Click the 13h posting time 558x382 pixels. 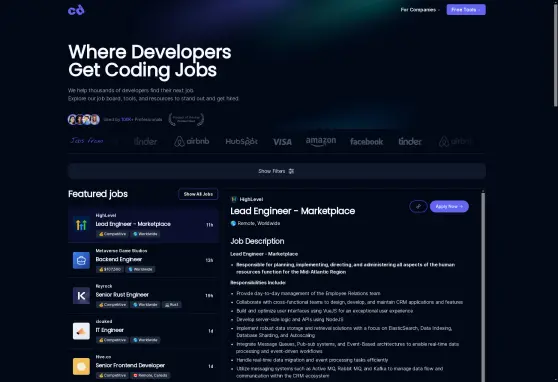click(x=209, y=260)
